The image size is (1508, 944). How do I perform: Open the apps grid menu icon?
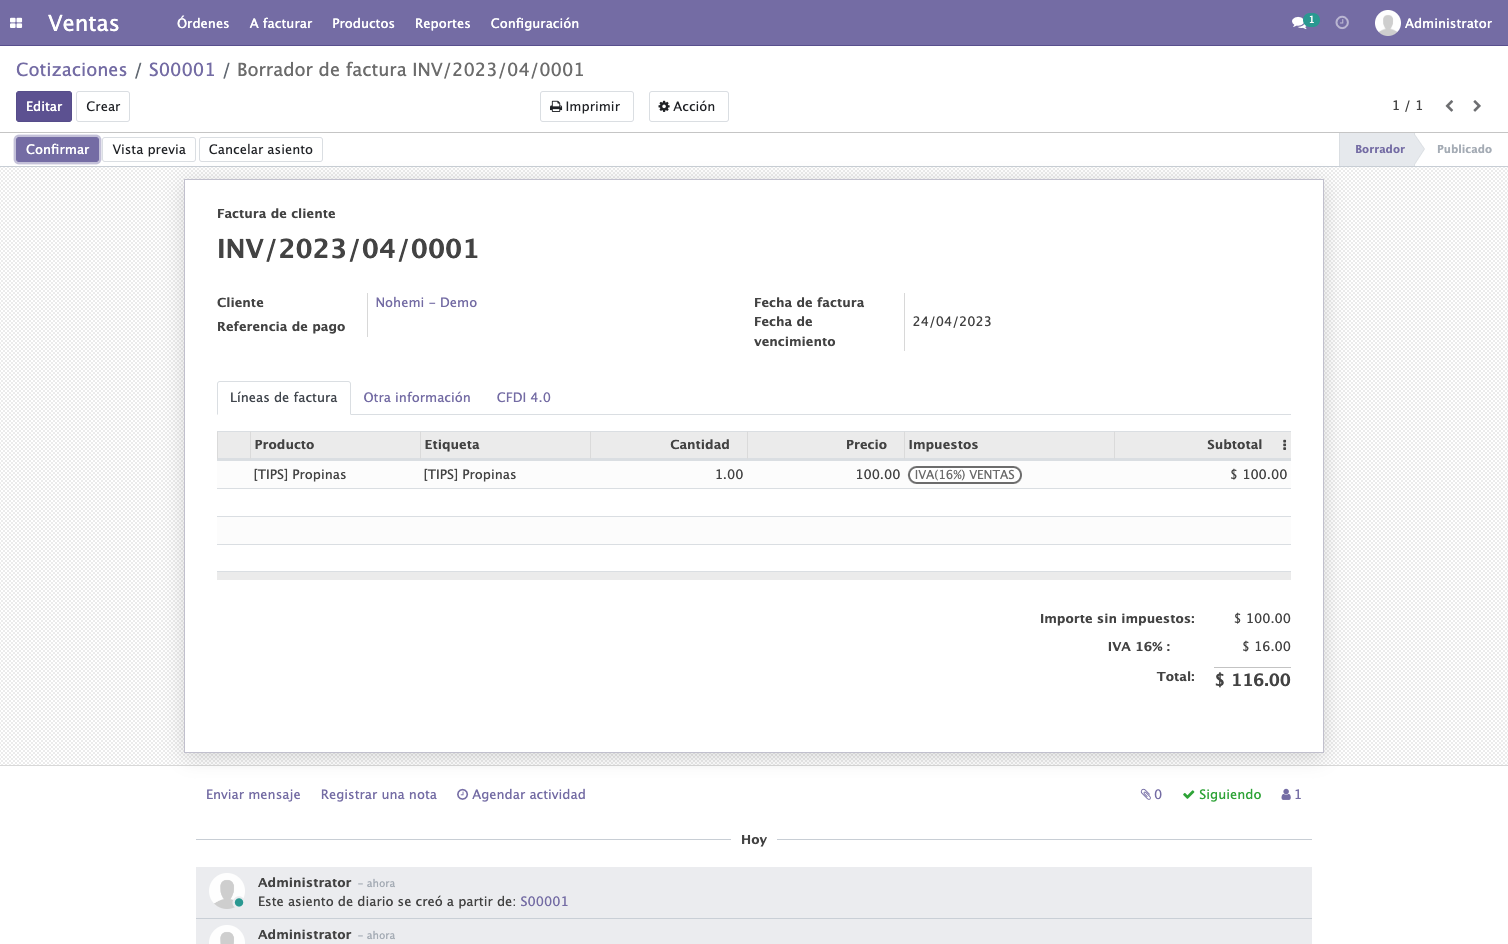coord(16,23)
